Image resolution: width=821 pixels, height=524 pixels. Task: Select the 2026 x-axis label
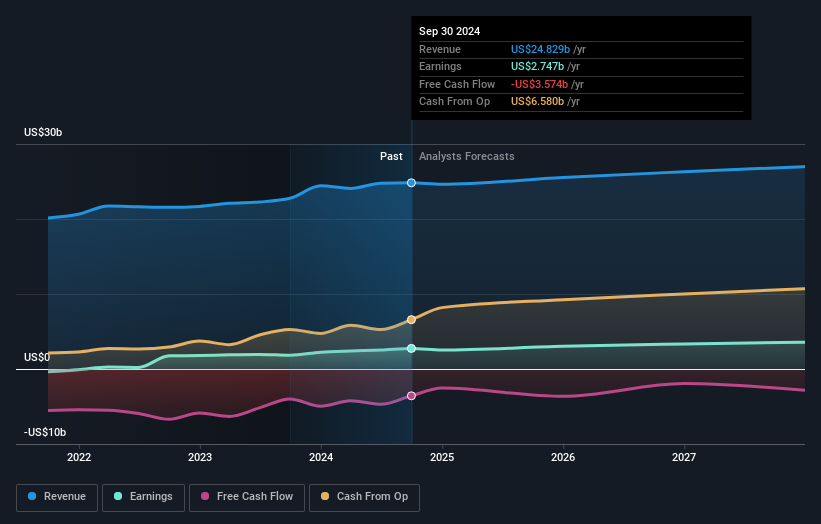pos(563,458)
